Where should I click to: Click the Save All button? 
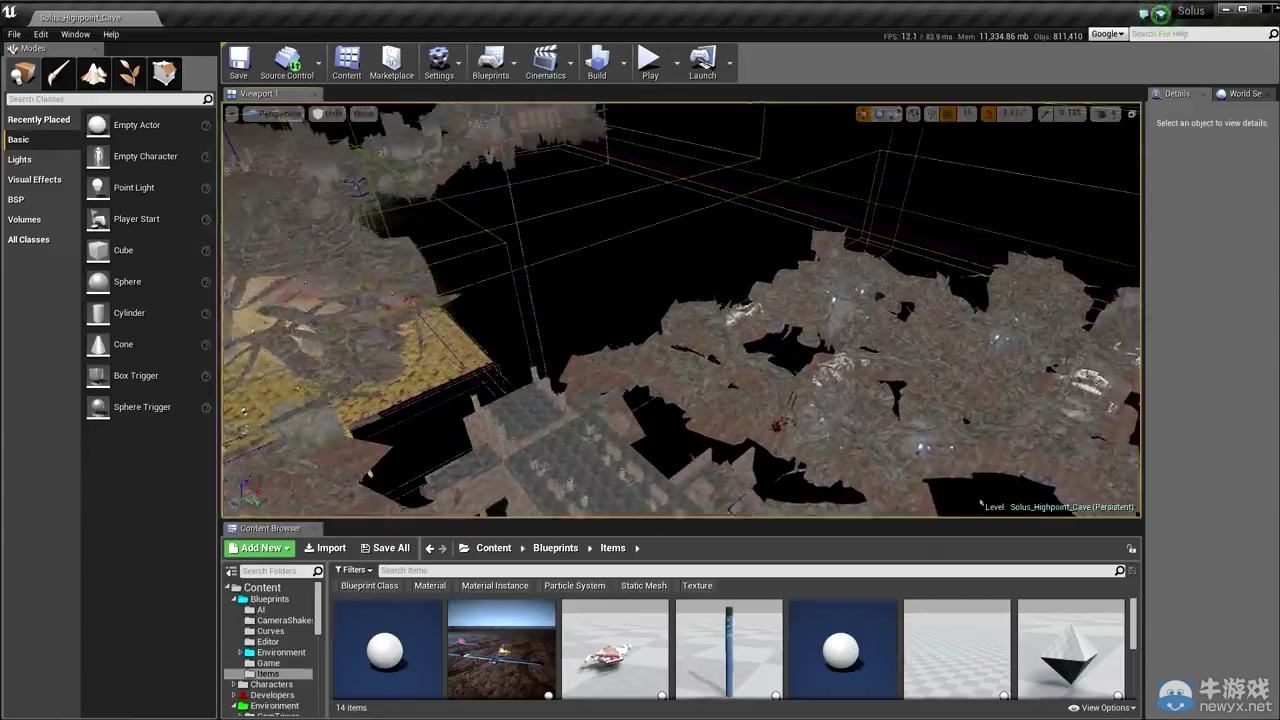pyautogui.click(x=385, y=548)
